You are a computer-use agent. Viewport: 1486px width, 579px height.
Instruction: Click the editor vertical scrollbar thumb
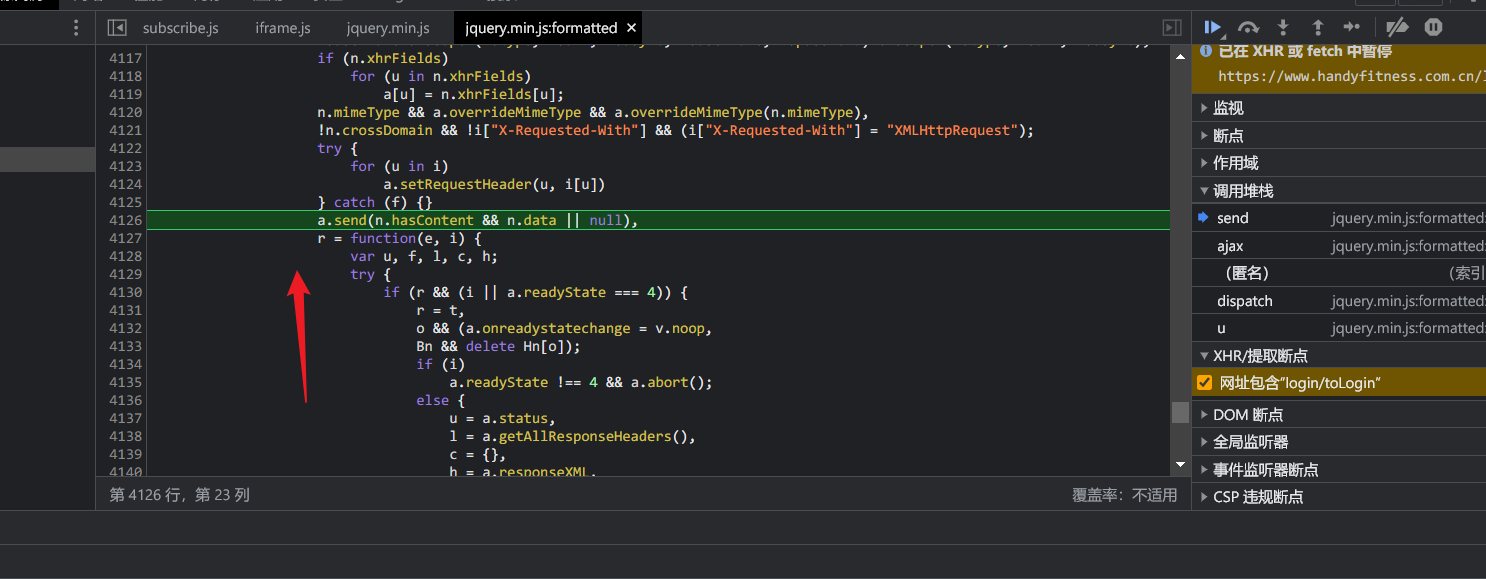pyautogui.click(x=1181, y=413)
